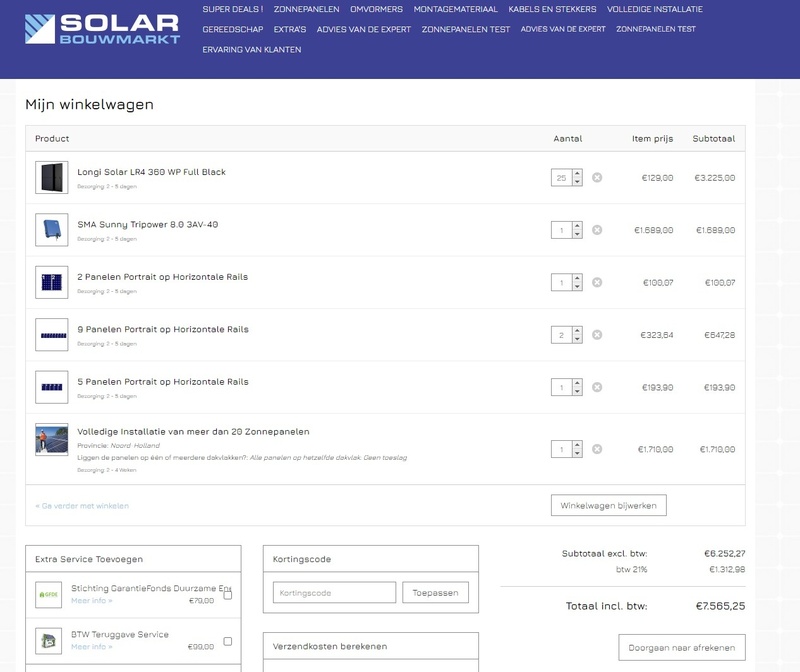Image resolution: width=800 pixels, height=672 pixels.
Task: Open Meer info for Stichting GarantieFonds
Action: (92, 601)
